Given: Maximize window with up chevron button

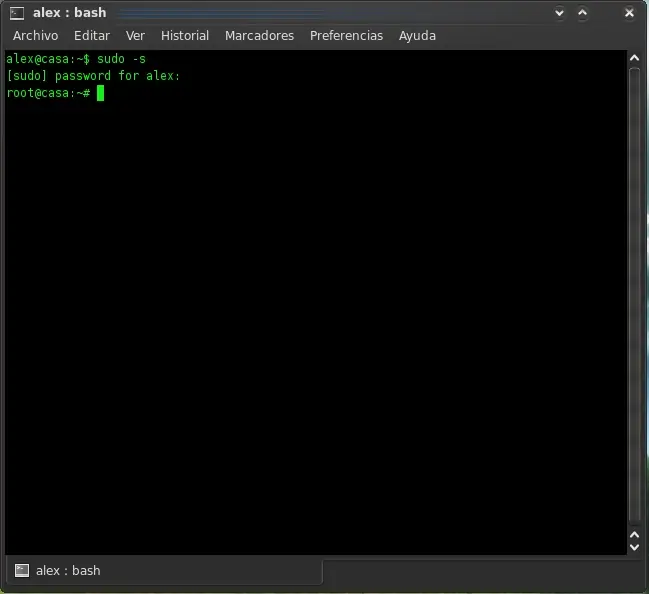Looking at the screenshot, I should 582,13.
